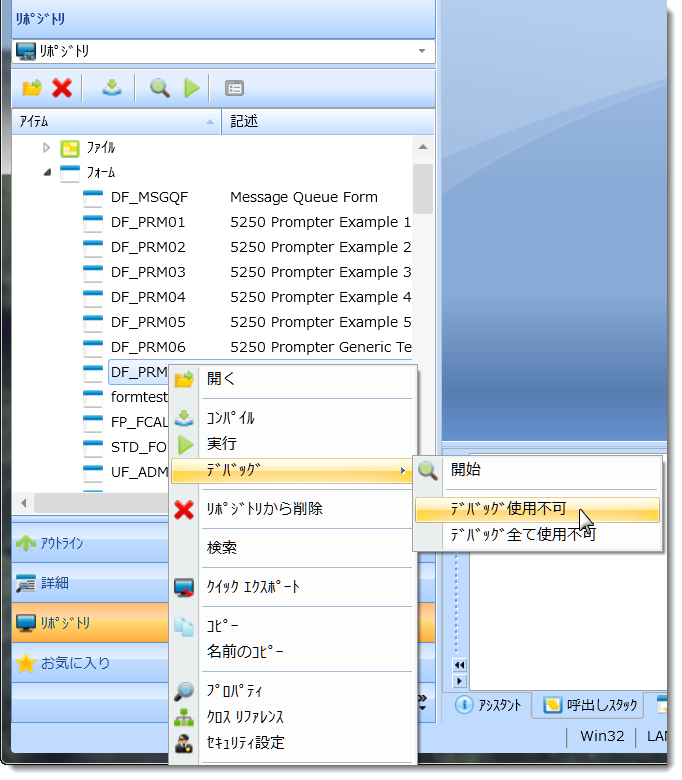682x780 pixels.
Task: Select デバッグ使用不可 in the submenu
Action: [x=537, y=509]
